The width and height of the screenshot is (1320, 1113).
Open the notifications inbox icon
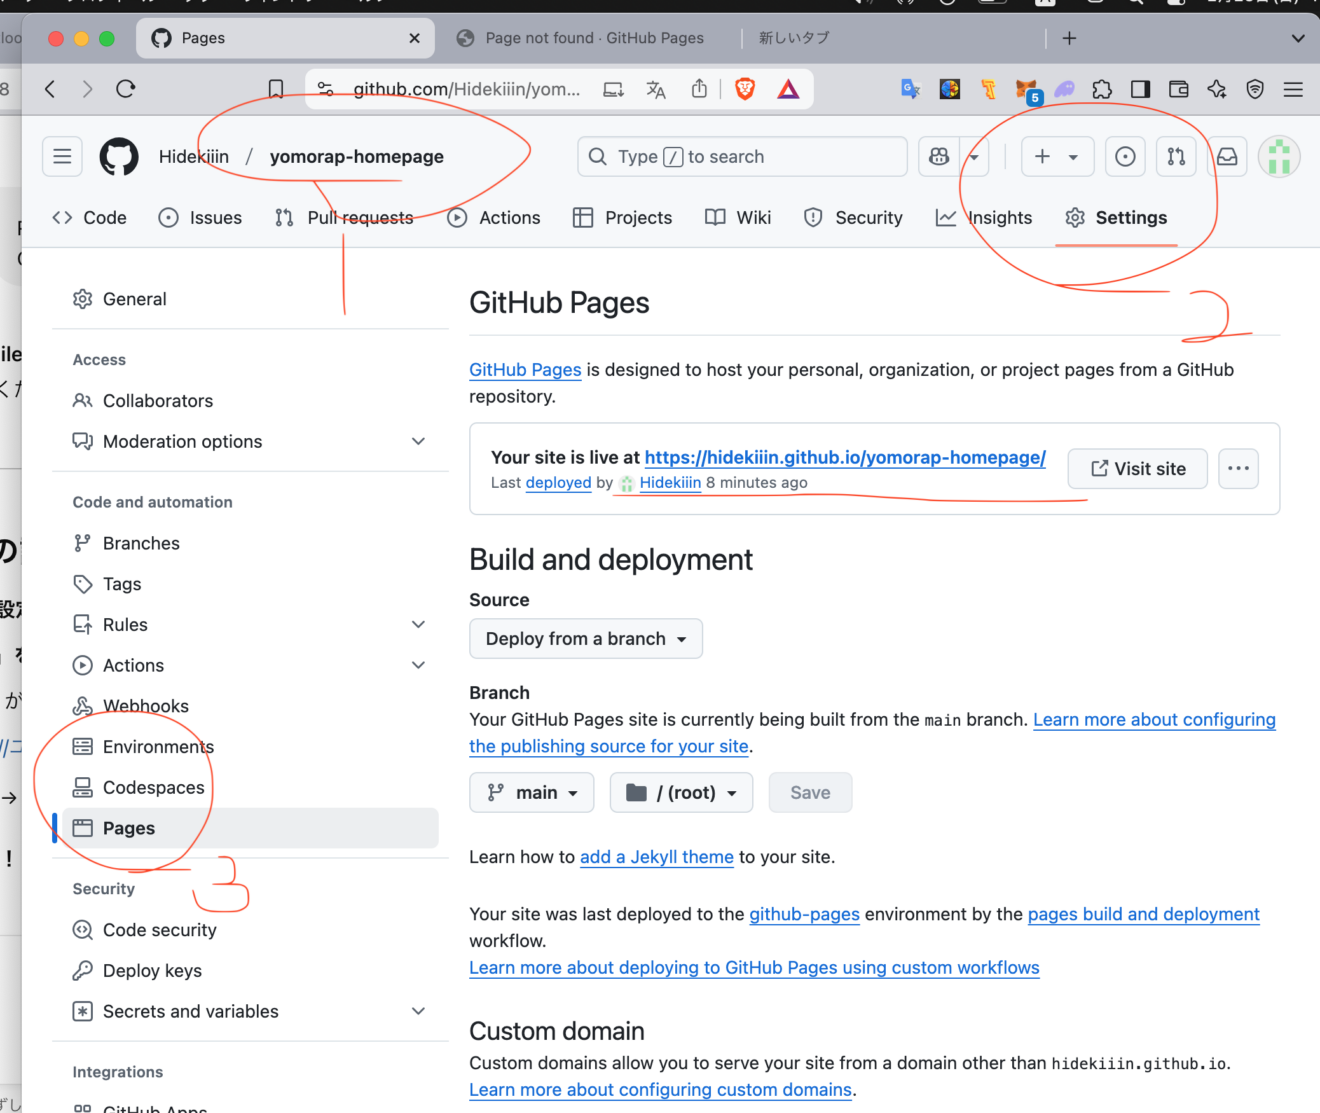[1227, 156]
